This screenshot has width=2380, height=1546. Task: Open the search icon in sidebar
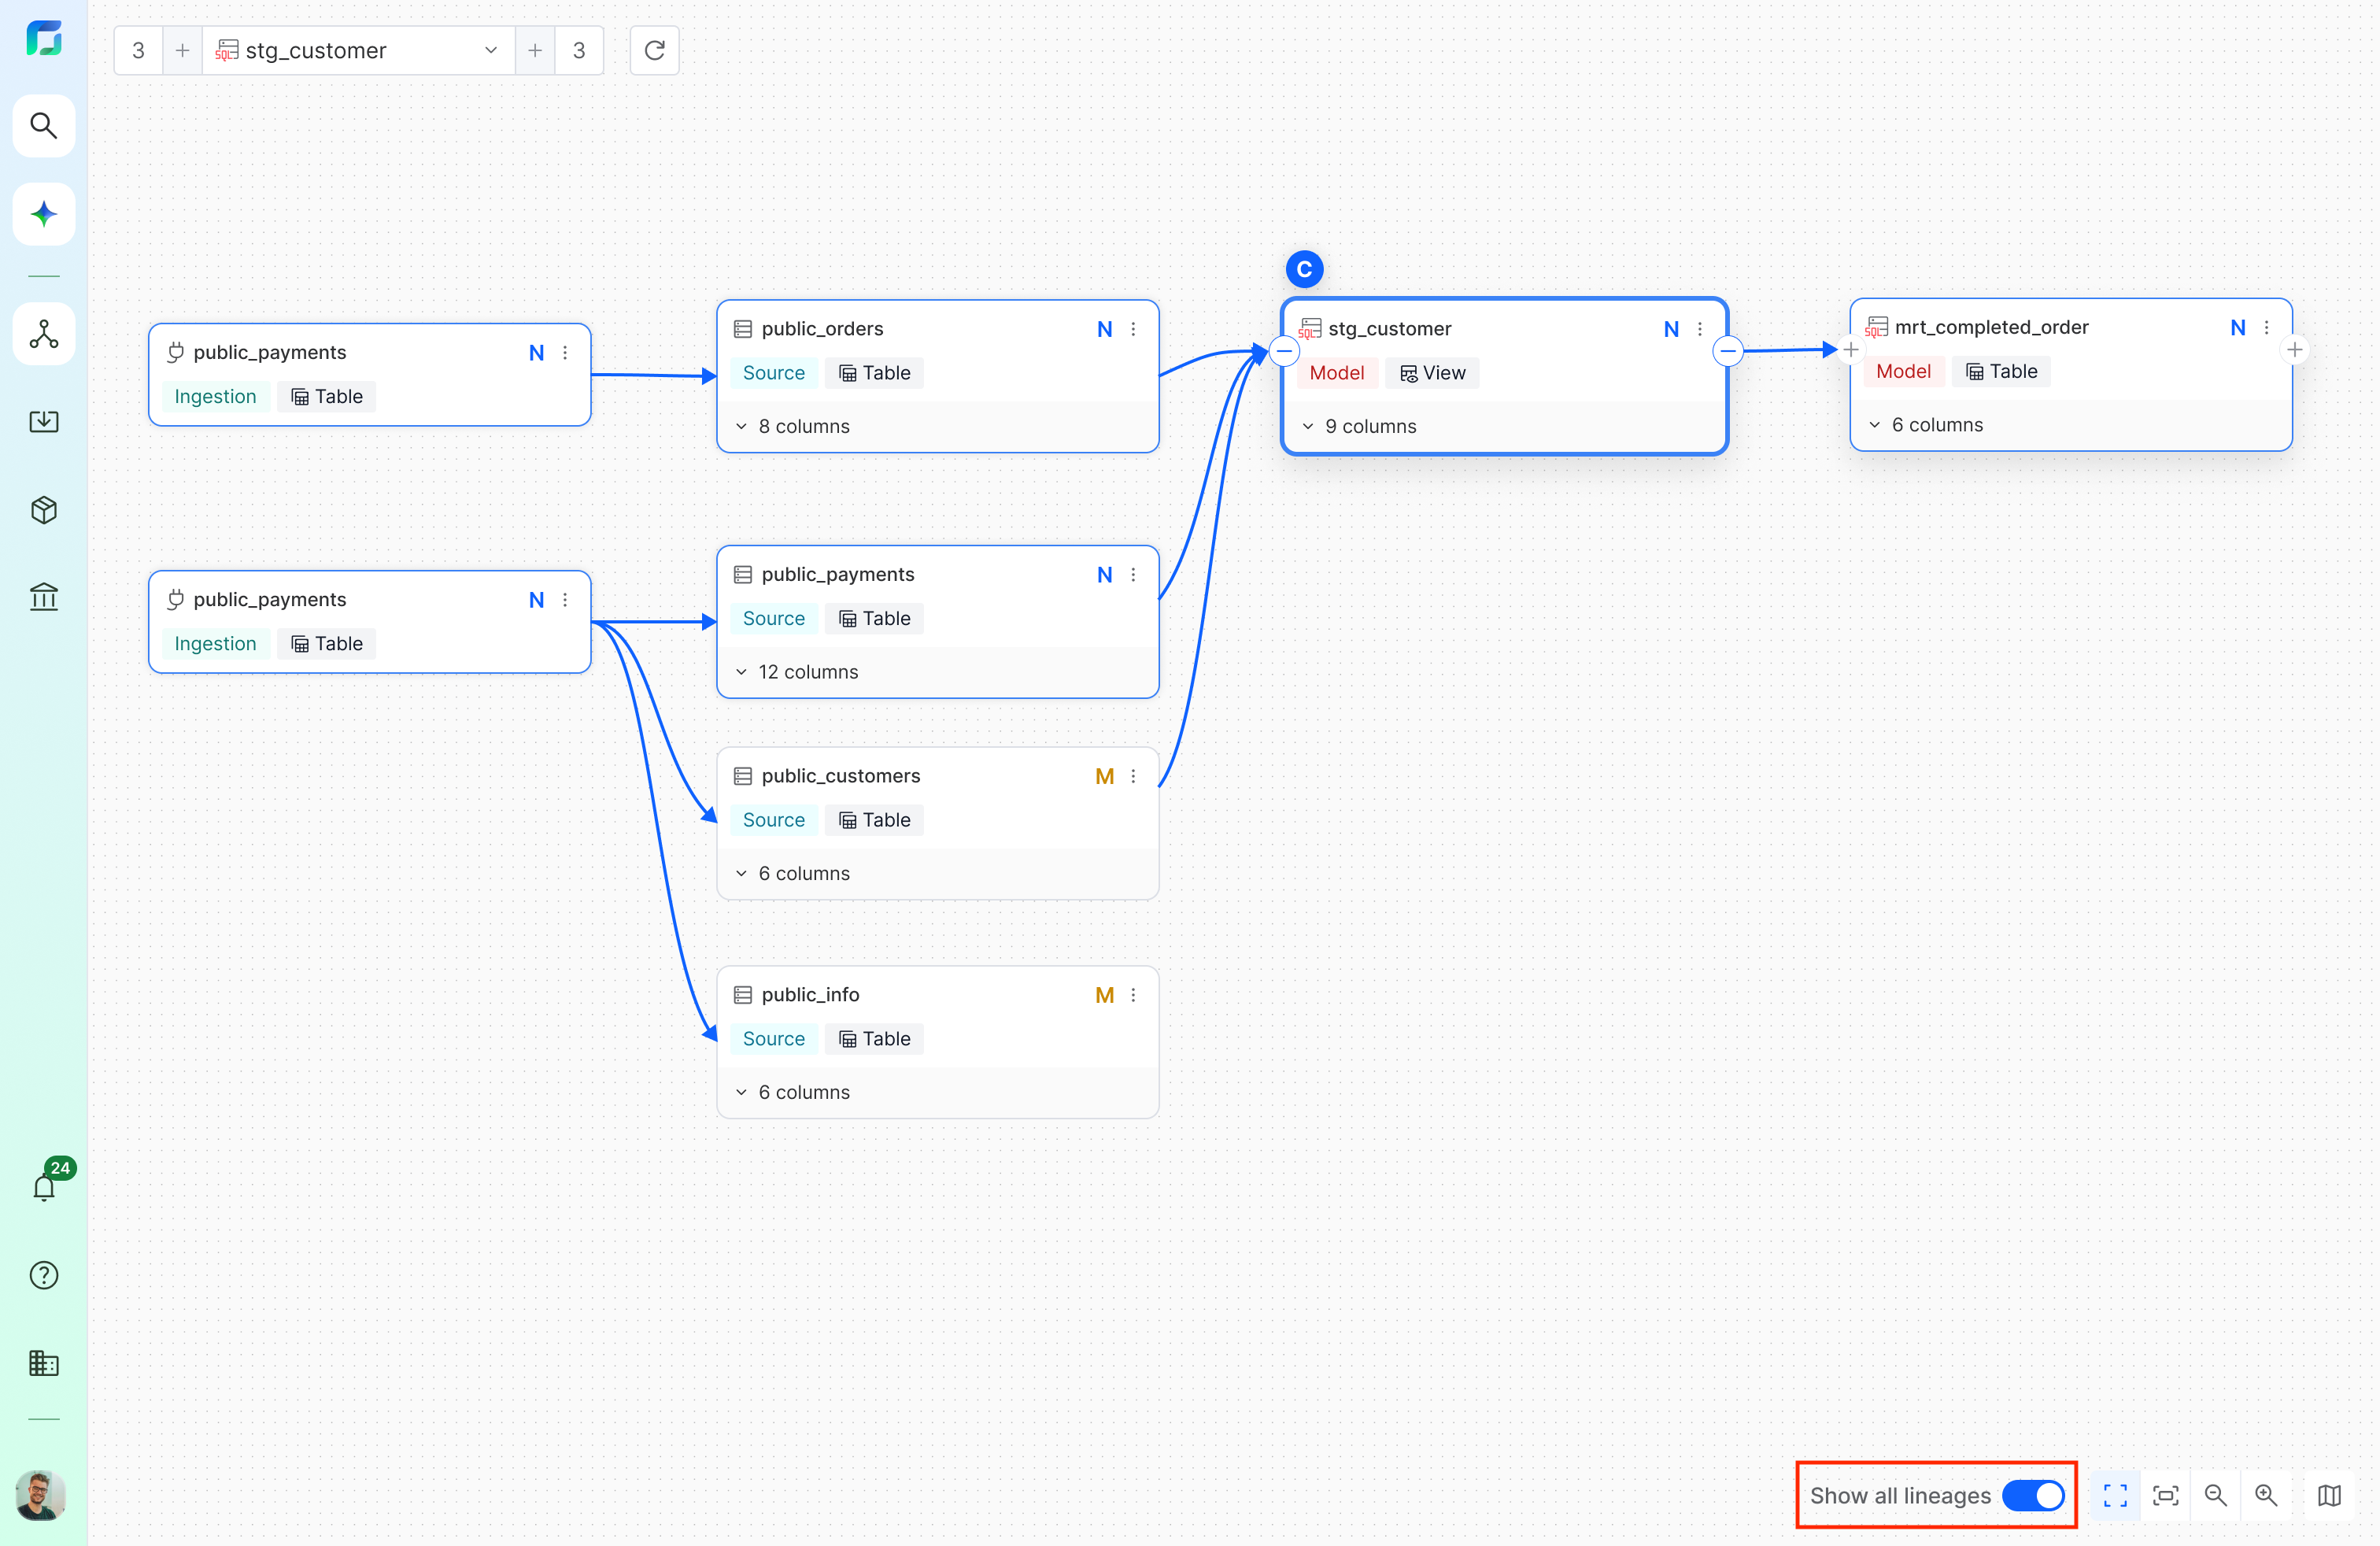[x=43, y=125]
